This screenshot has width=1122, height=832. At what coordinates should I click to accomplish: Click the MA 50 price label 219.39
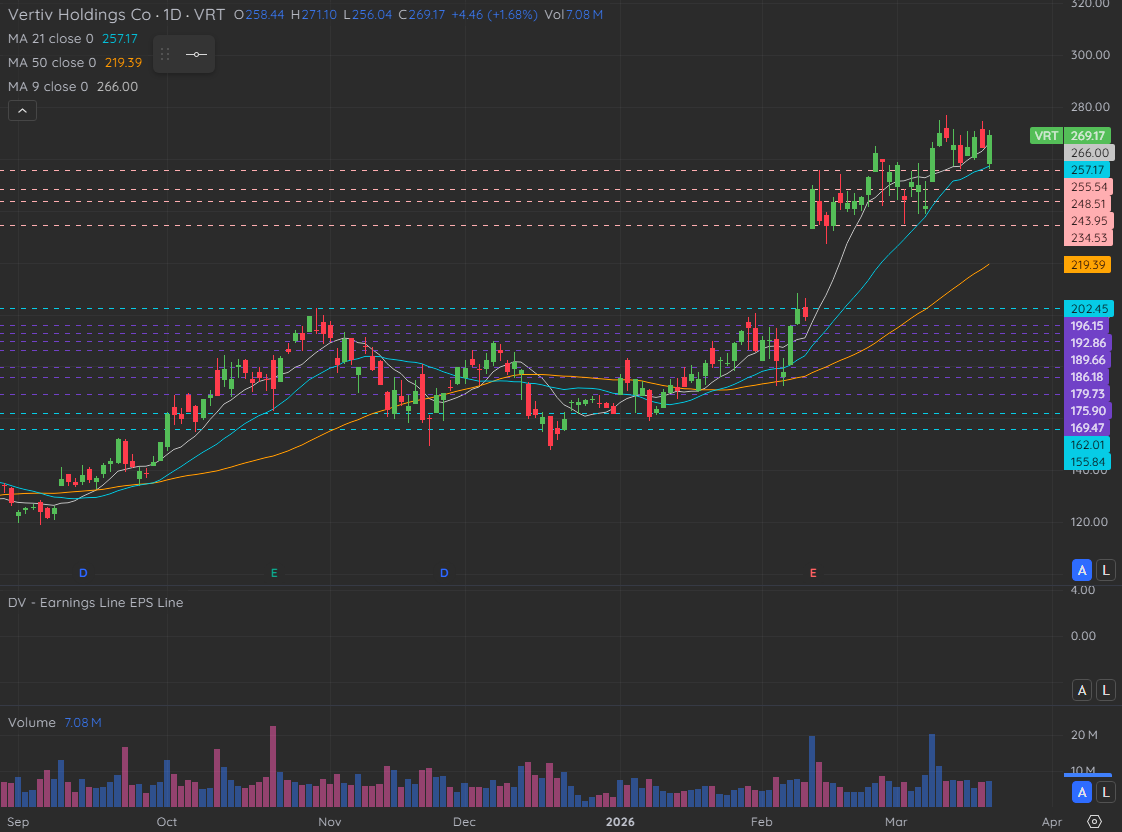pos(1088,265)
